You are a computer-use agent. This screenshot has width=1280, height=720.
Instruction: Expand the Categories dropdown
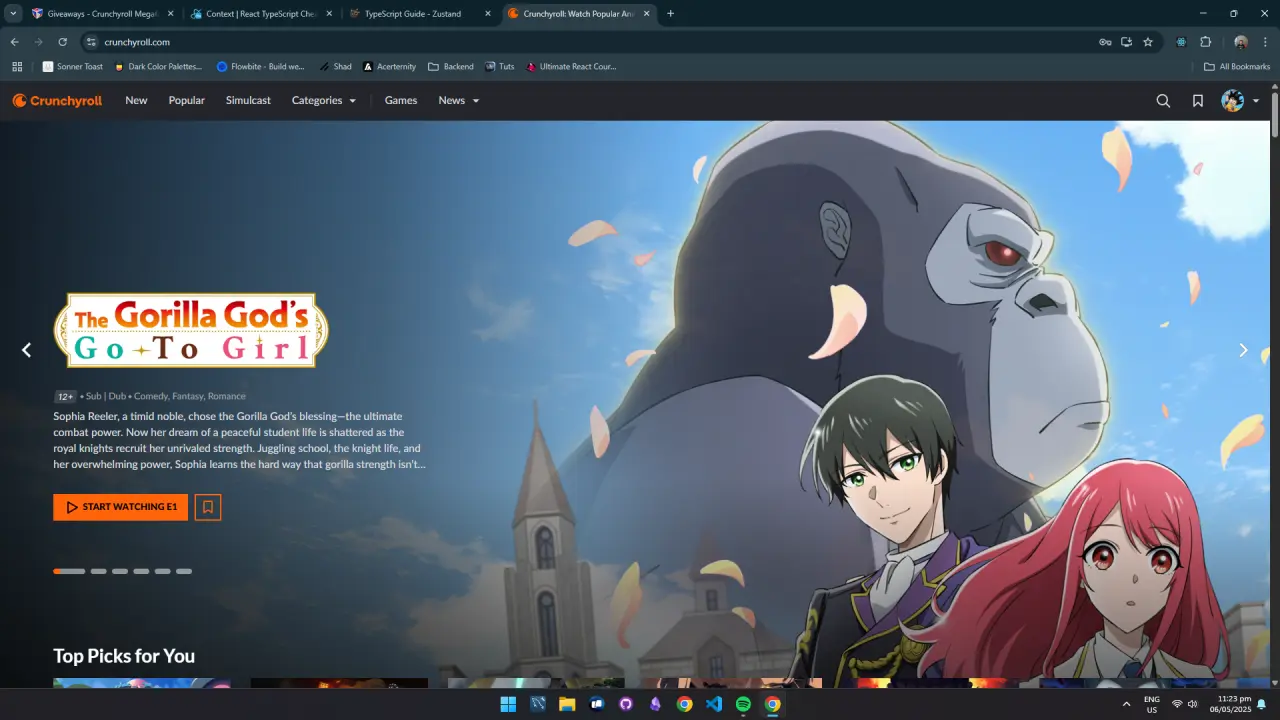pyautogui.click(x=324, y=100)
